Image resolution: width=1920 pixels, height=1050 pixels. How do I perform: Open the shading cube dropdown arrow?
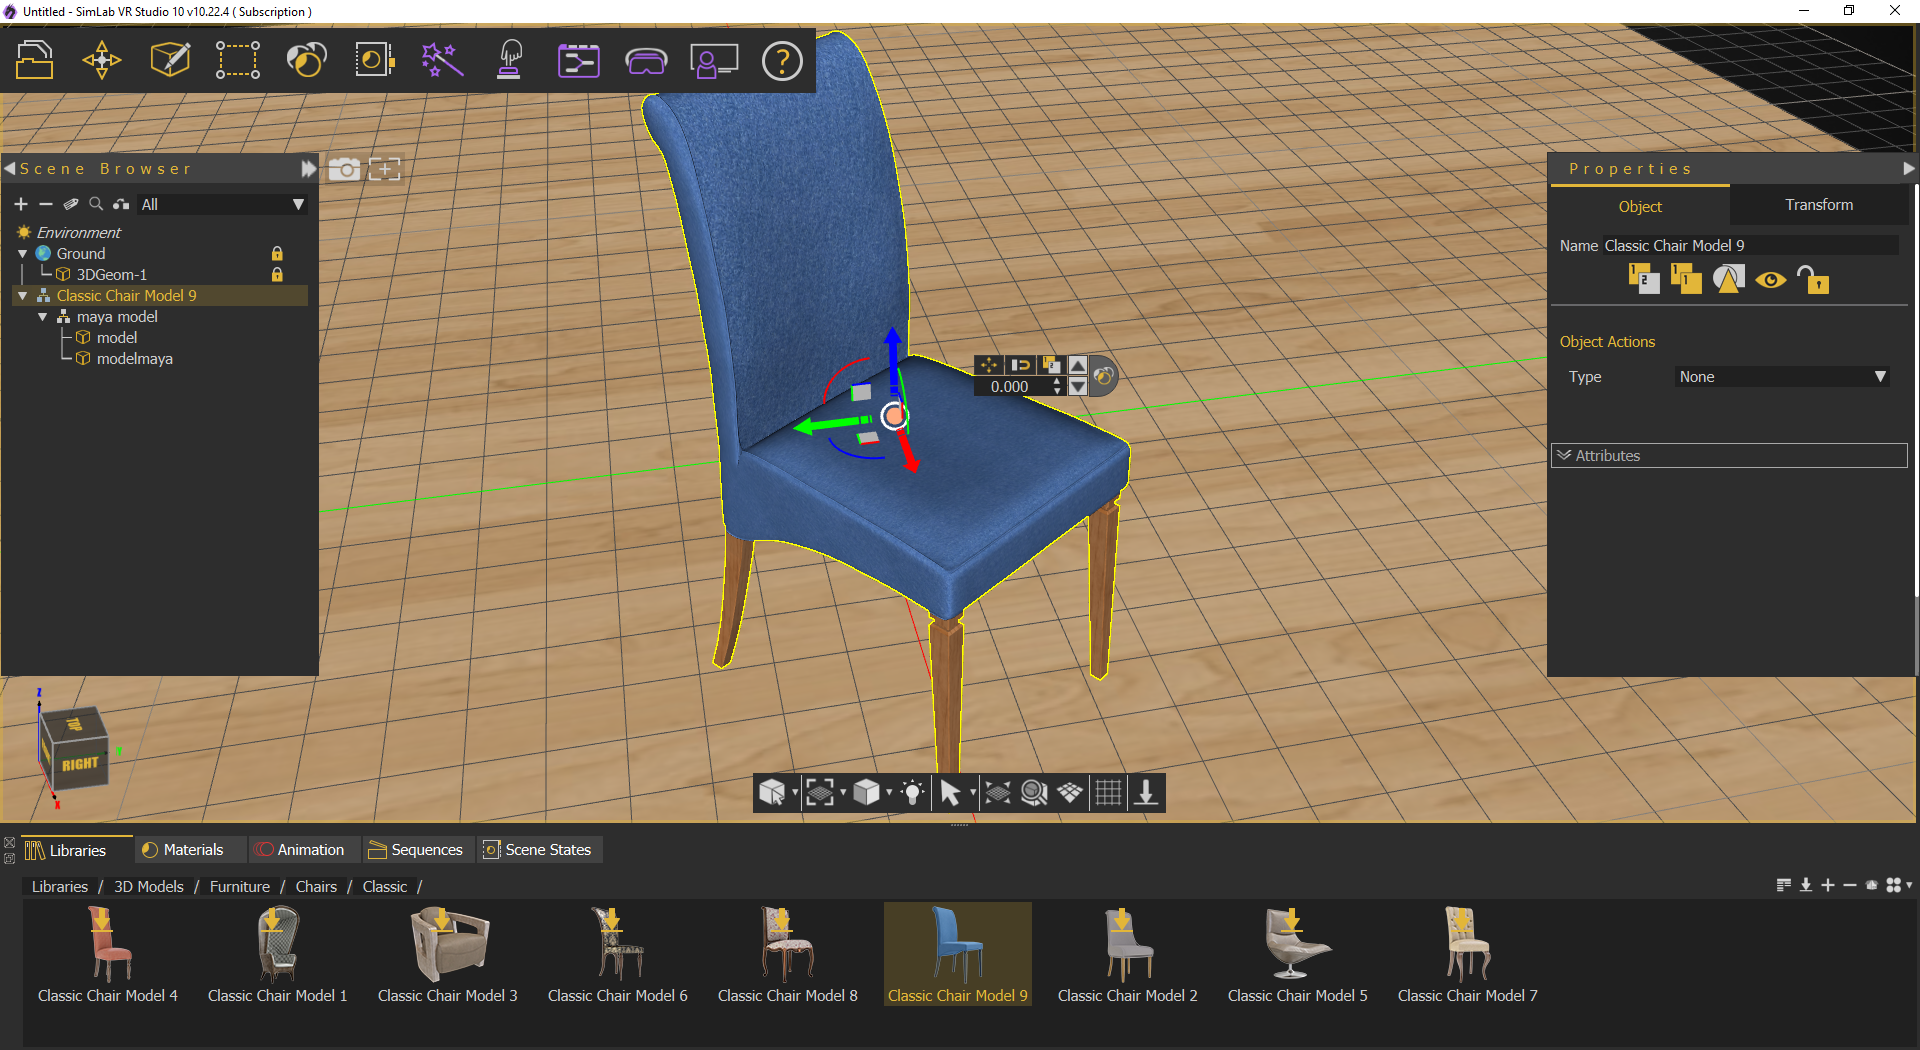[x=889, y=793]
